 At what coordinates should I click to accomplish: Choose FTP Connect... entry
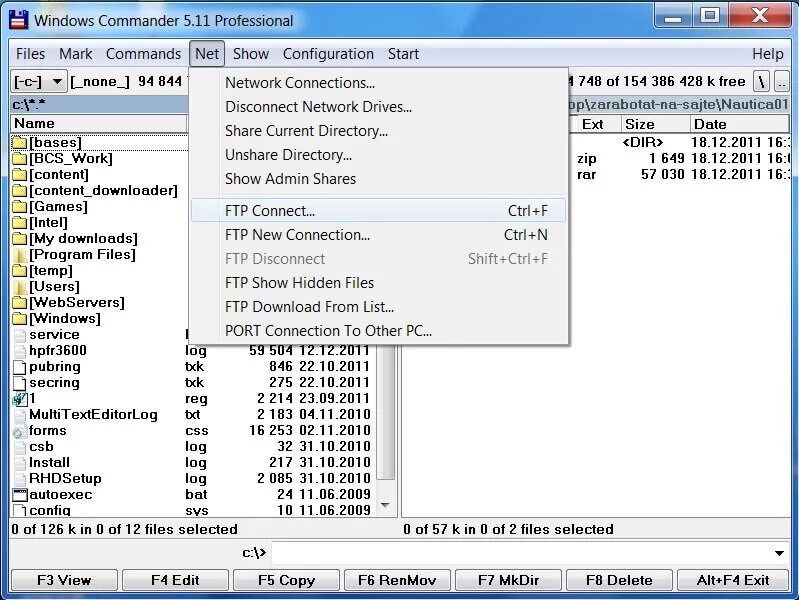click(379, 211)
